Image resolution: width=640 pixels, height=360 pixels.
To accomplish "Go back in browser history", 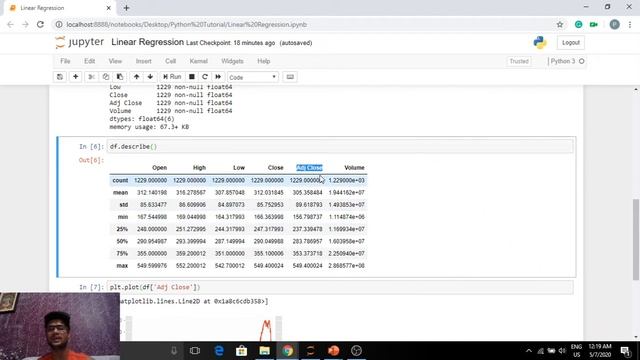I will point(11,24).
